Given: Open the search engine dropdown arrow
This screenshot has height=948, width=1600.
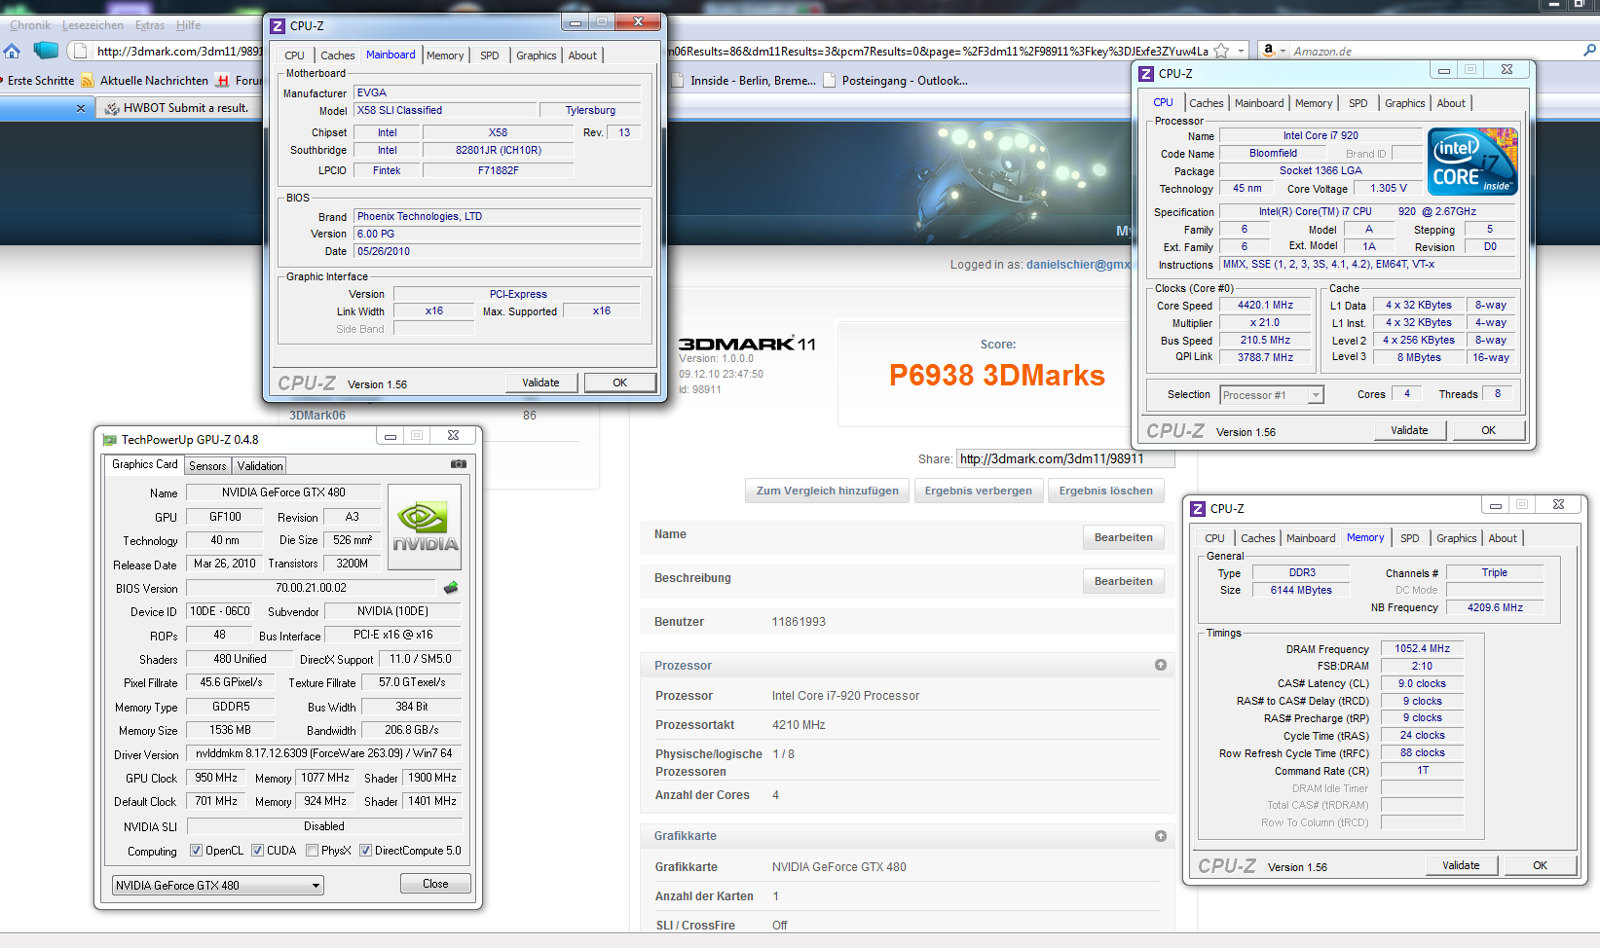Looking at the screenshot, I should coord(1283,51).
